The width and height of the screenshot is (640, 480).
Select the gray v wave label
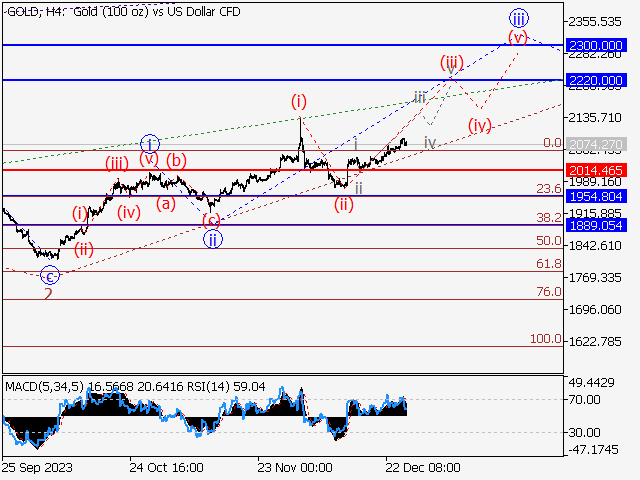451,70
